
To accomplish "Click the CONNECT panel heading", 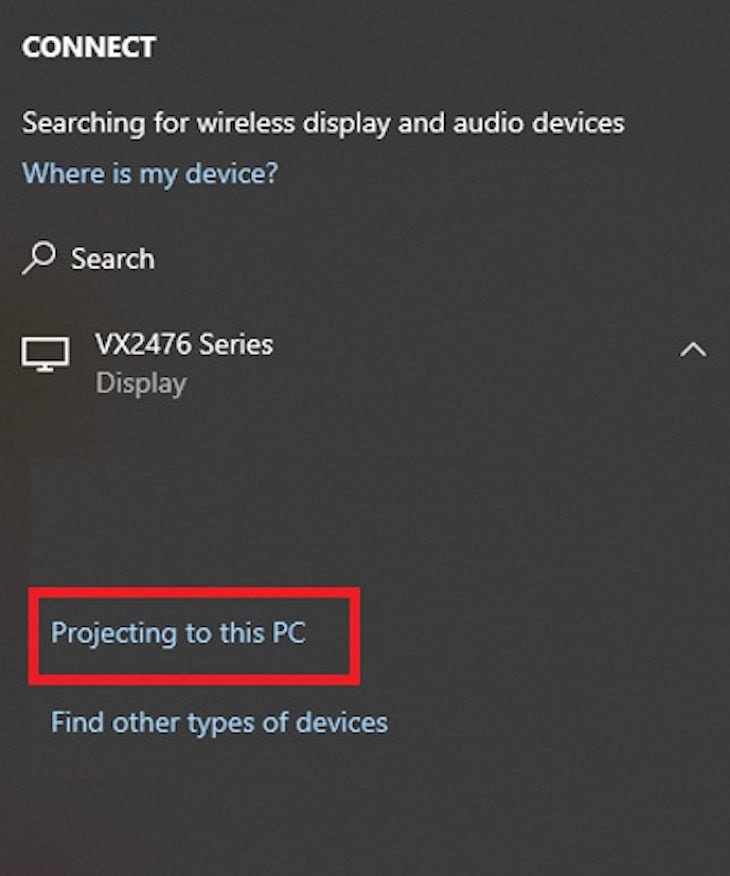I will click(90, 46).
